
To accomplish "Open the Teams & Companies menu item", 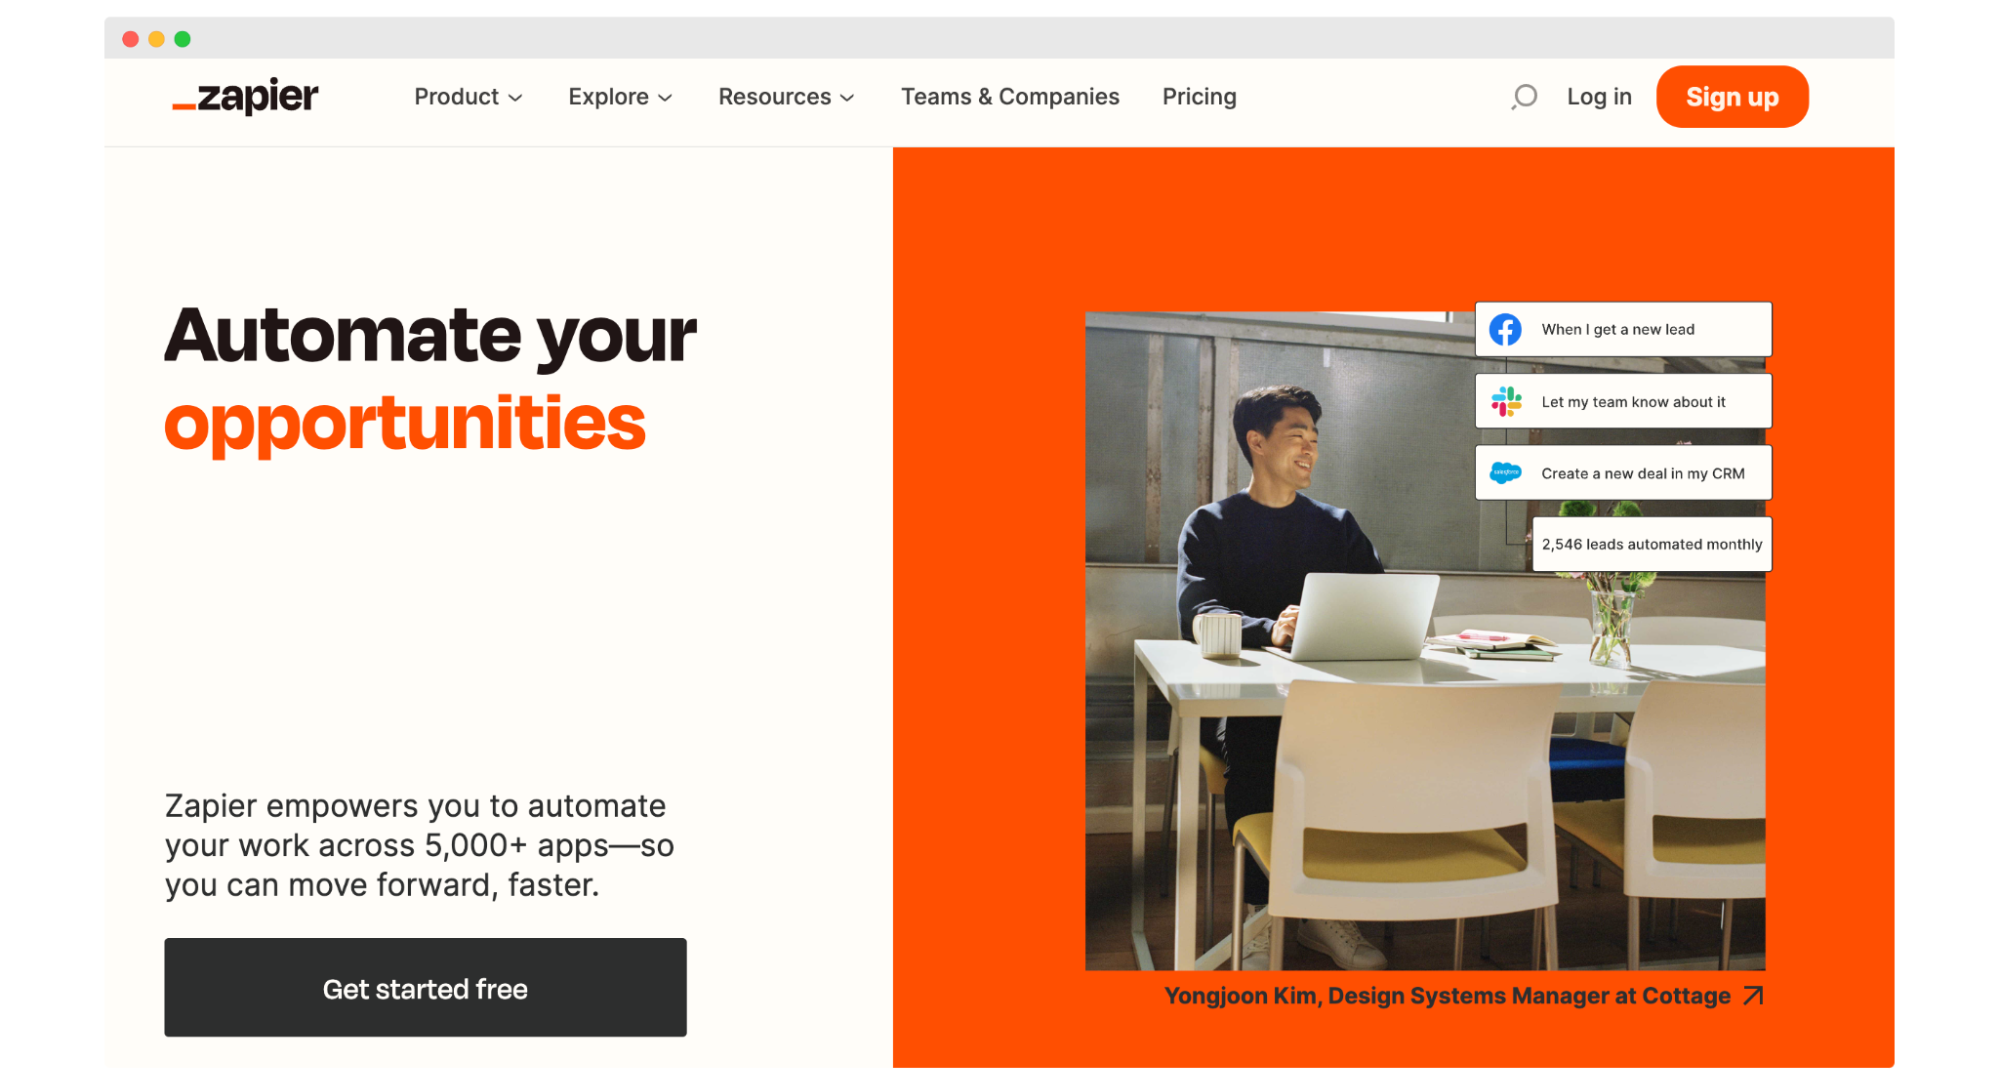I will point(1011,95).
